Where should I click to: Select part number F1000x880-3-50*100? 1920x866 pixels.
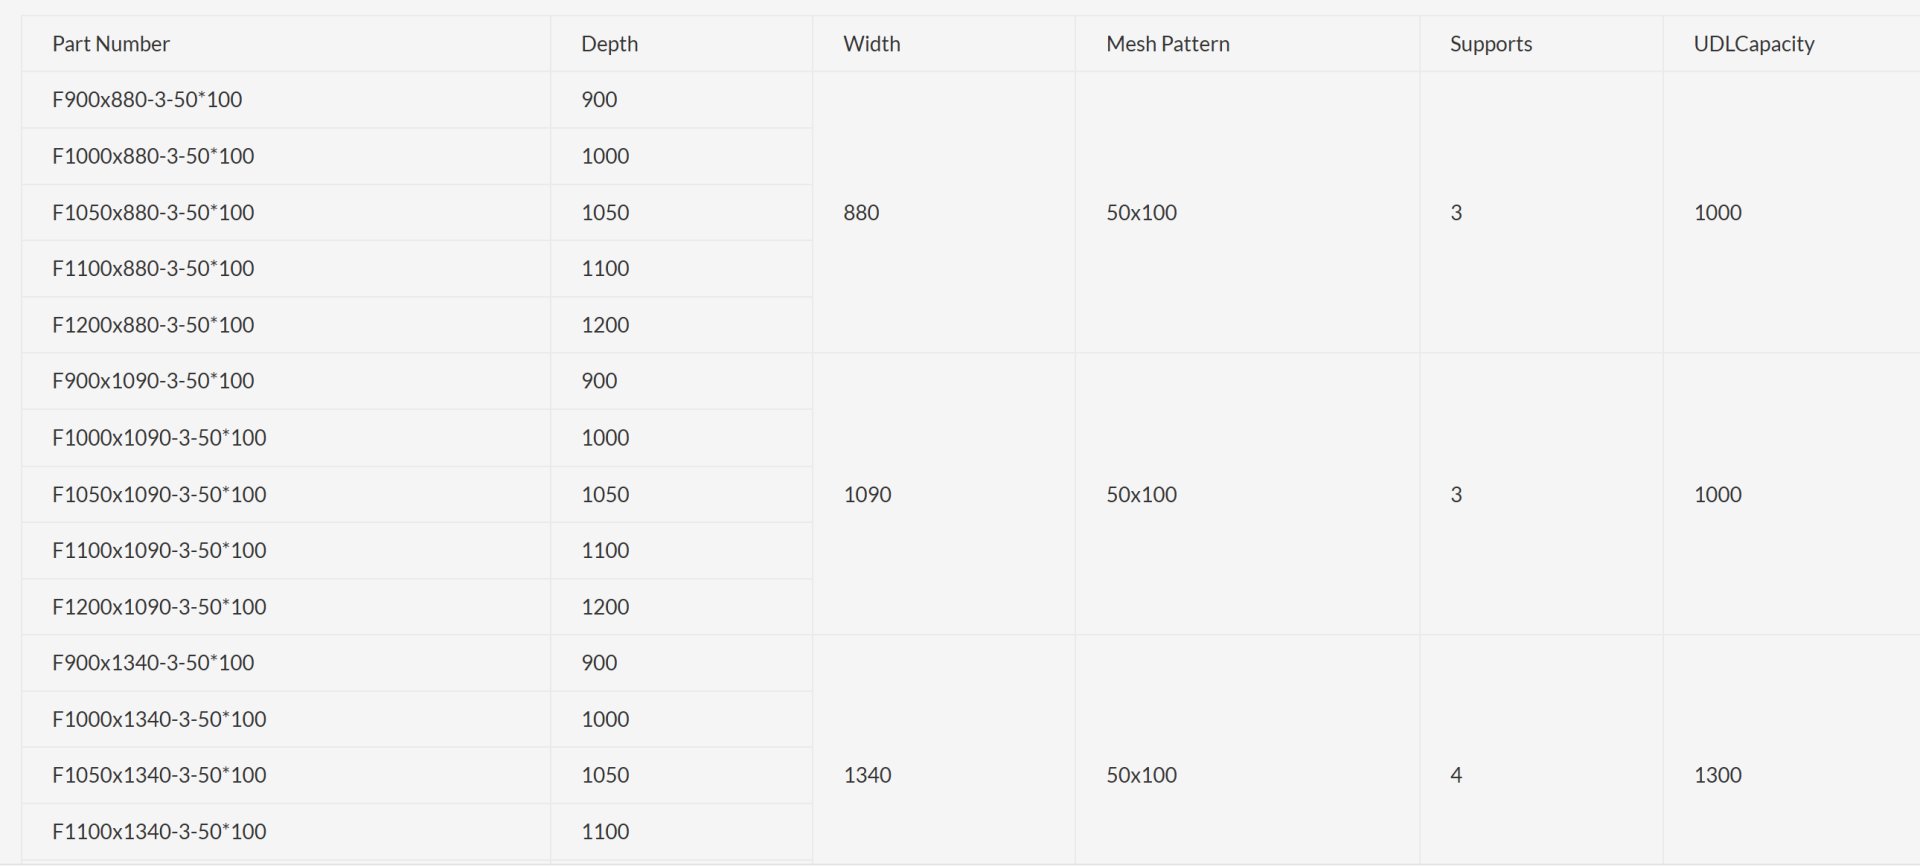click(x=153, y=156)
